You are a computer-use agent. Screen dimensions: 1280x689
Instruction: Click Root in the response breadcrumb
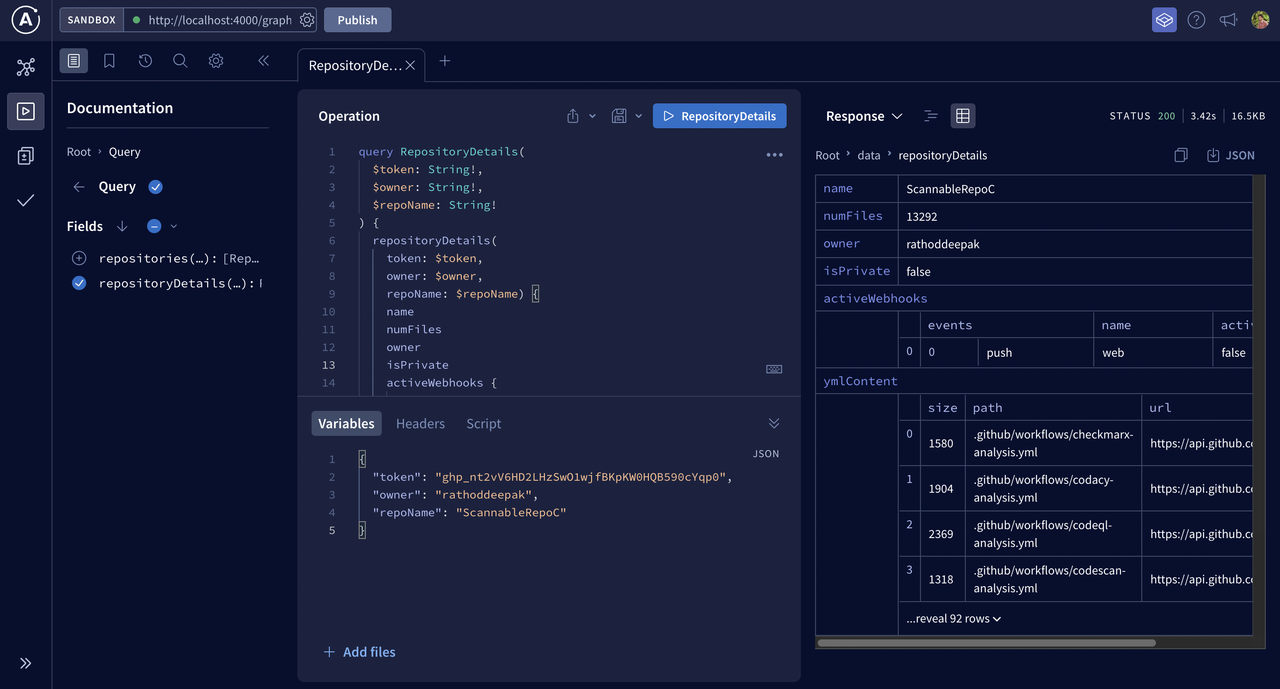point(828,155)
